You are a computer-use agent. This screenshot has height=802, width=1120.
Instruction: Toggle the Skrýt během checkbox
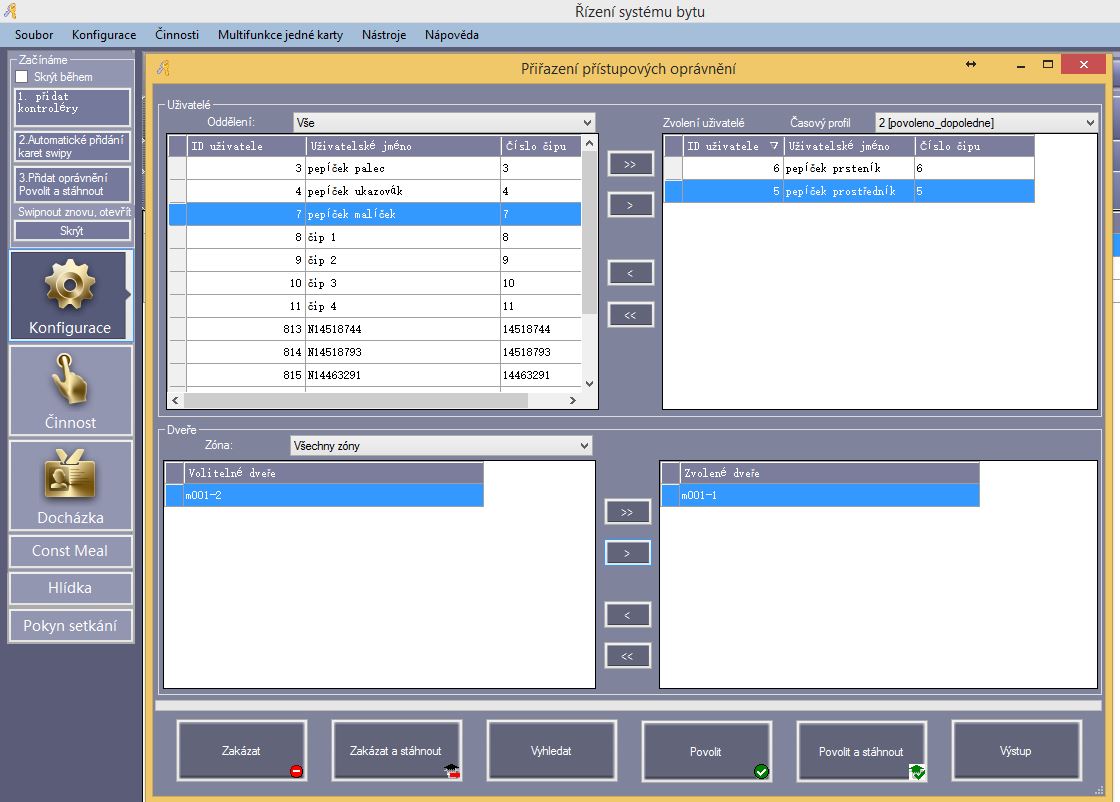pos(22,76)
